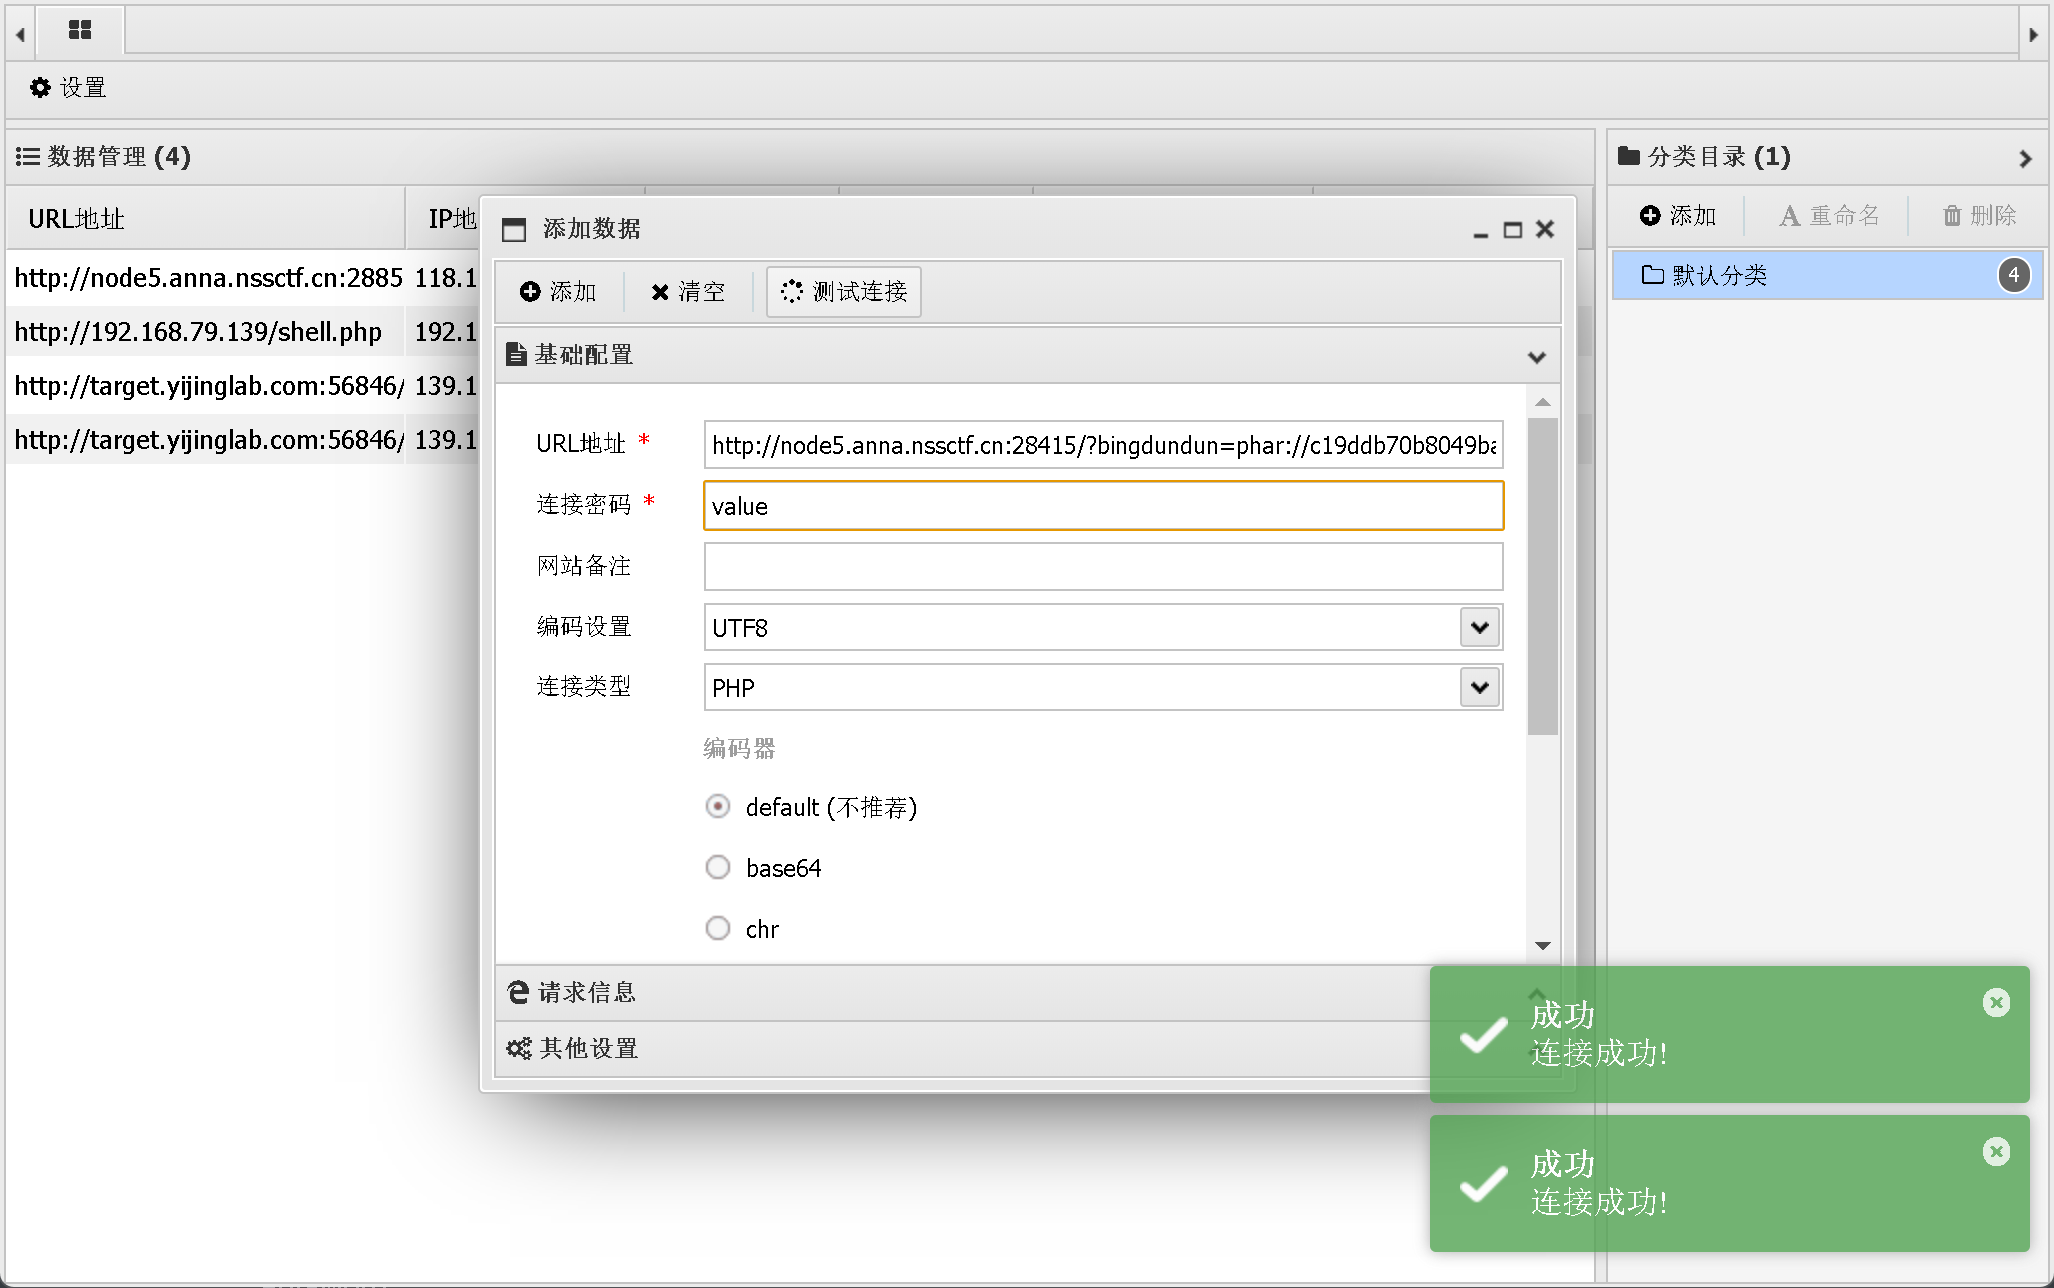This screenshot has width=2054, height=1288.
Task: Click the 网站备注 input field
Action: (1102, 567)
